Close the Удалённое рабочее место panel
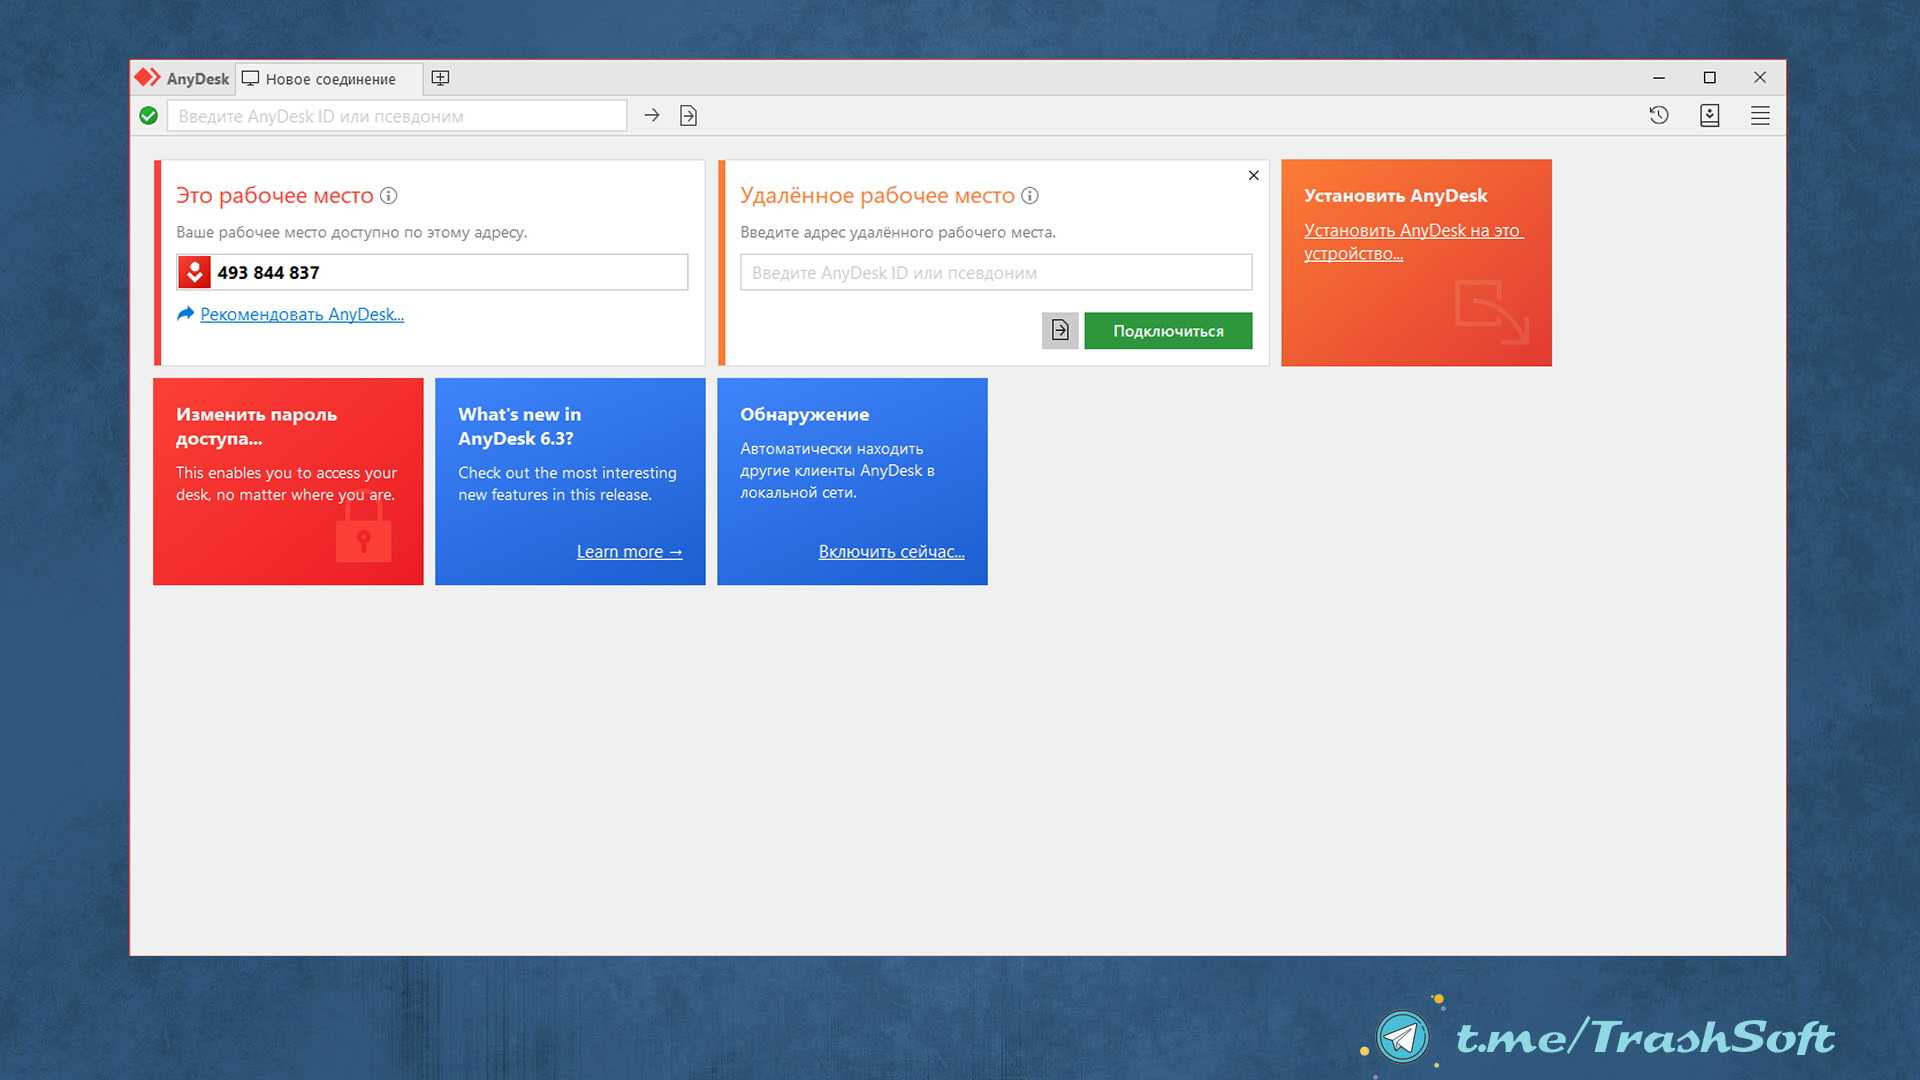Screen dimensions: 1920x1080 tap(1253, 175)
